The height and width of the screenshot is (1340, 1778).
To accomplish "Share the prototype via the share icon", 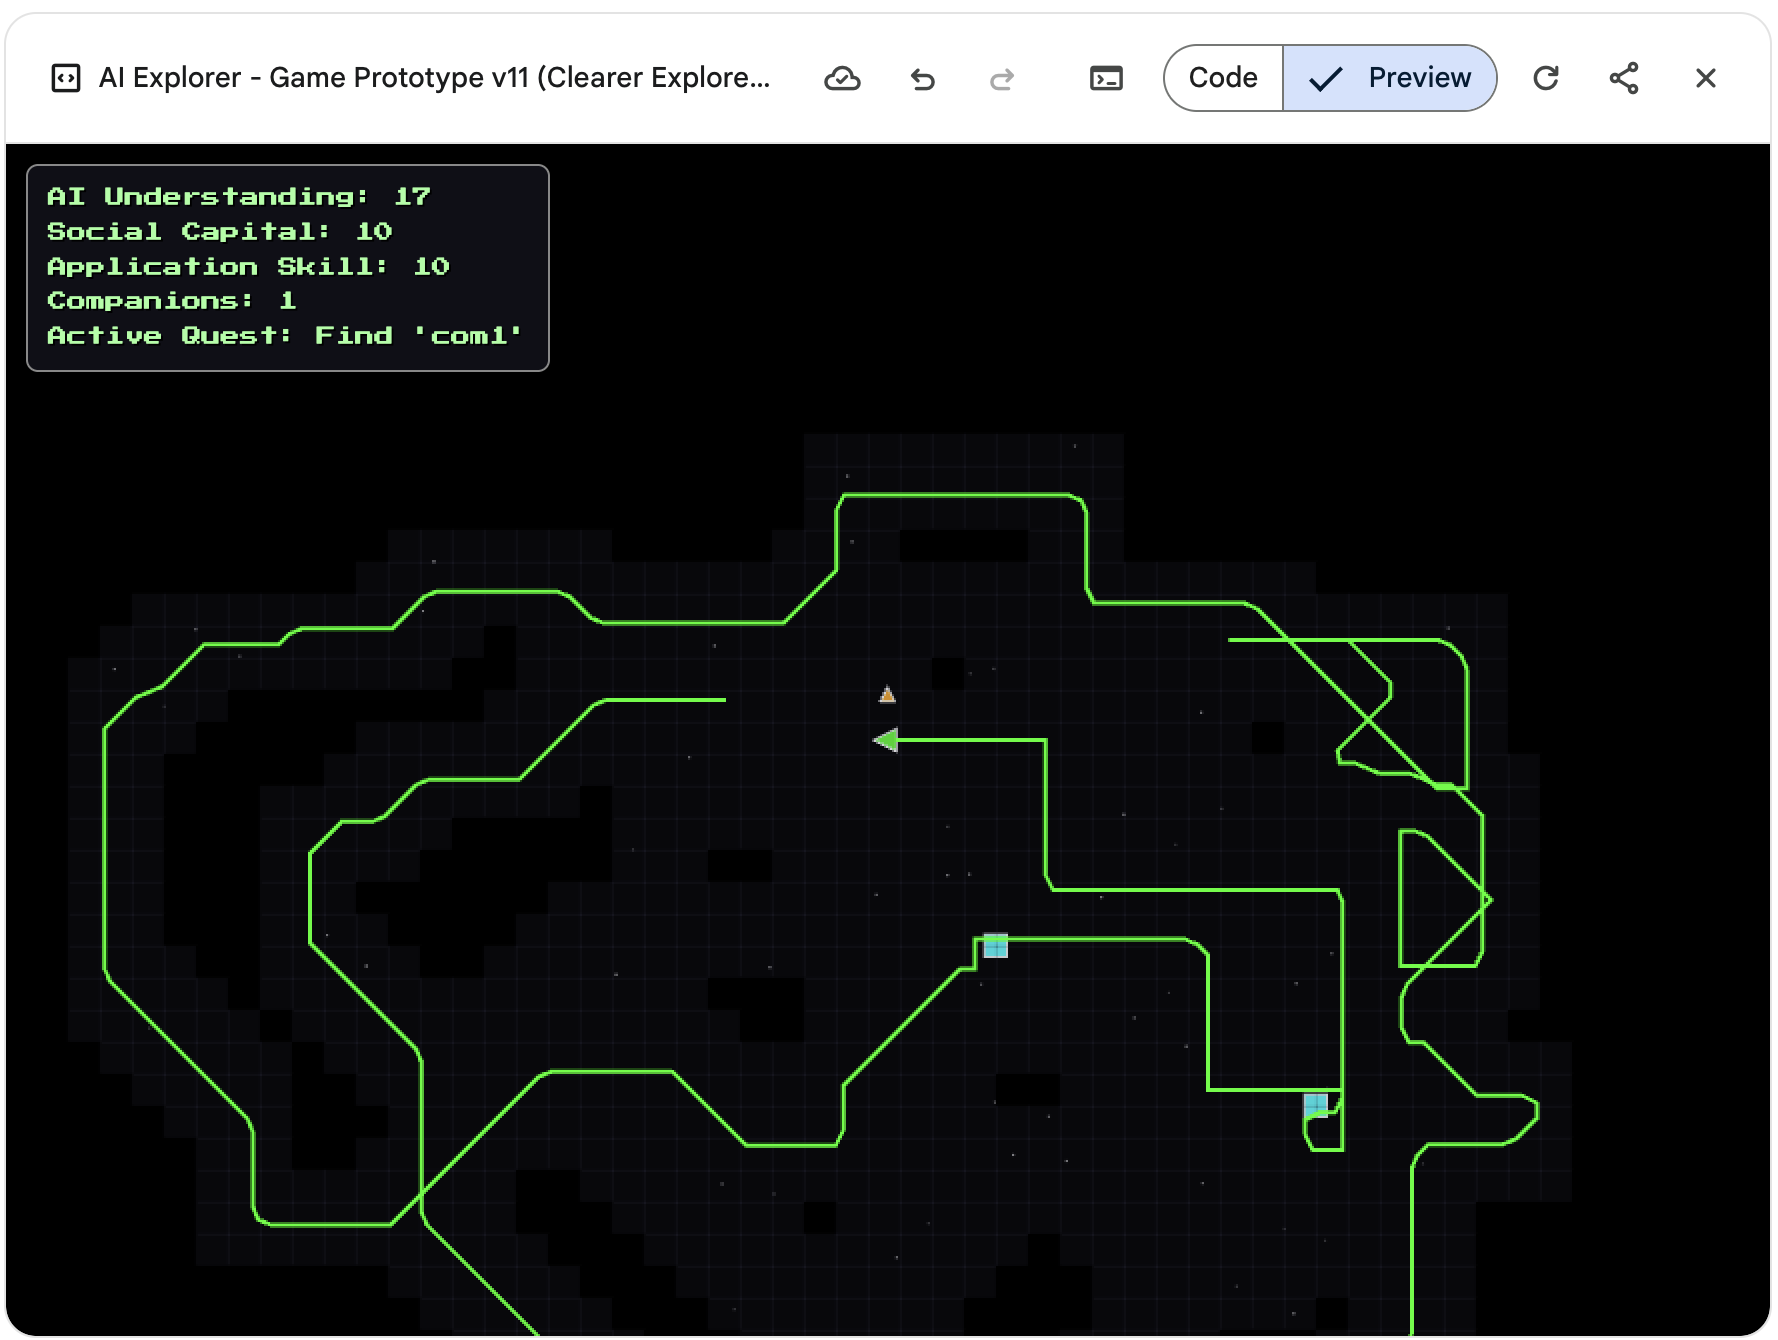I will 1624,78.
